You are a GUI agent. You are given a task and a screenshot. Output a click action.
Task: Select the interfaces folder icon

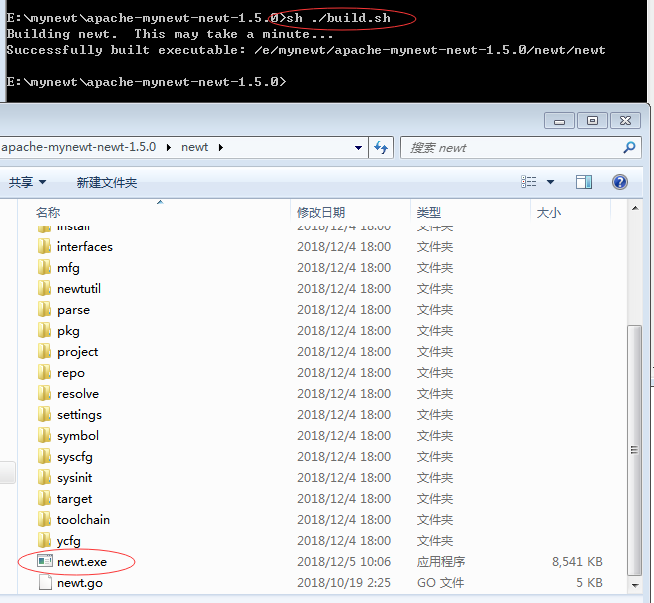(44, 246)
